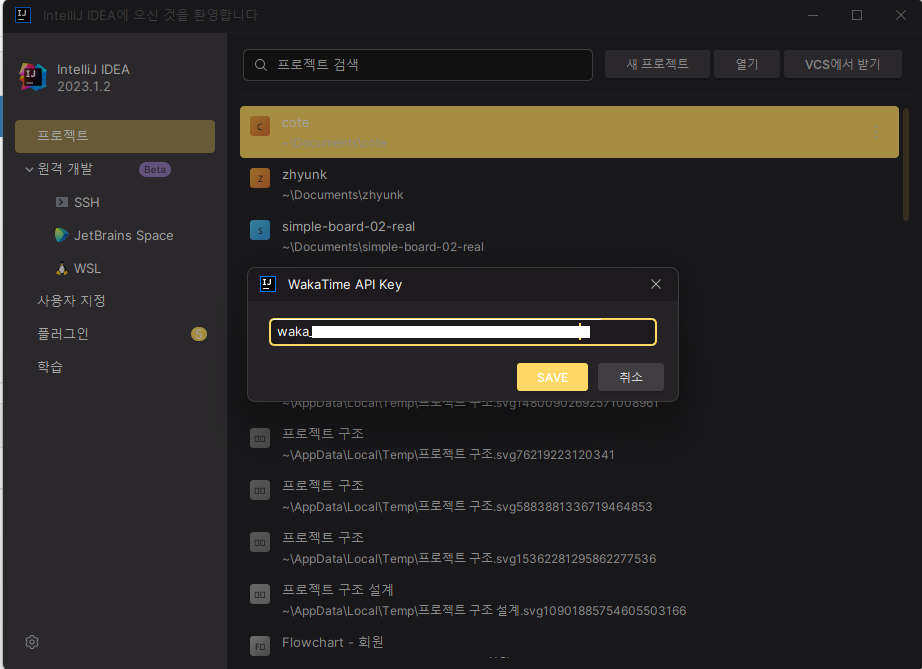Screen dimensions: 922x669
Task: Open project with path ending svg76219223120341
Action: (569, 444)
